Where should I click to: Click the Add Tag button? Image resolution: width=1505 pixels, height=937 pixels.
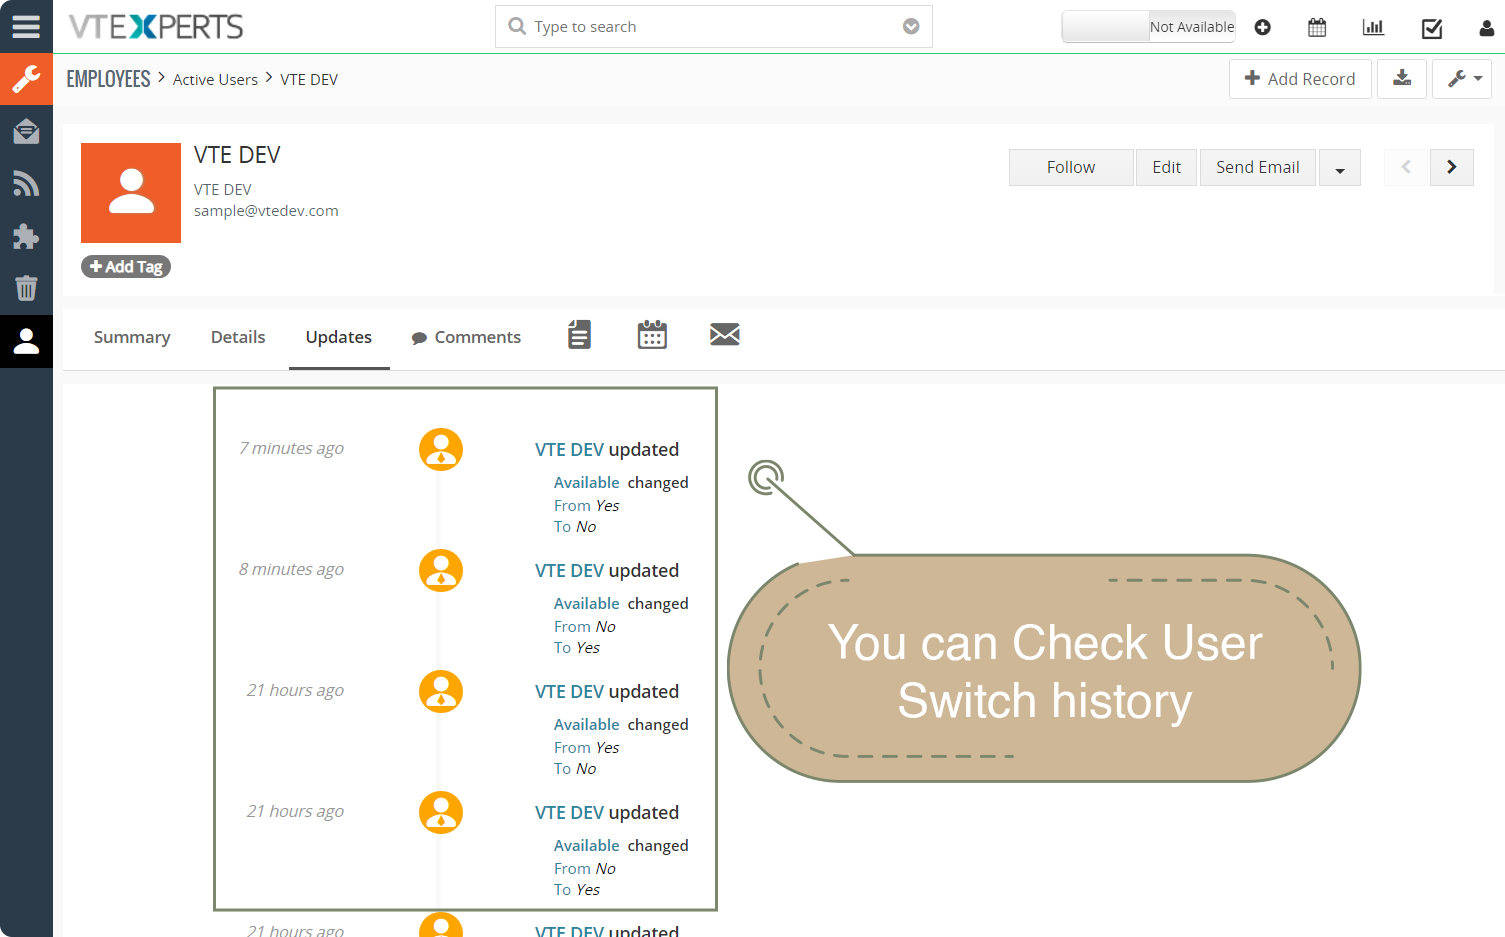(126, 266)
